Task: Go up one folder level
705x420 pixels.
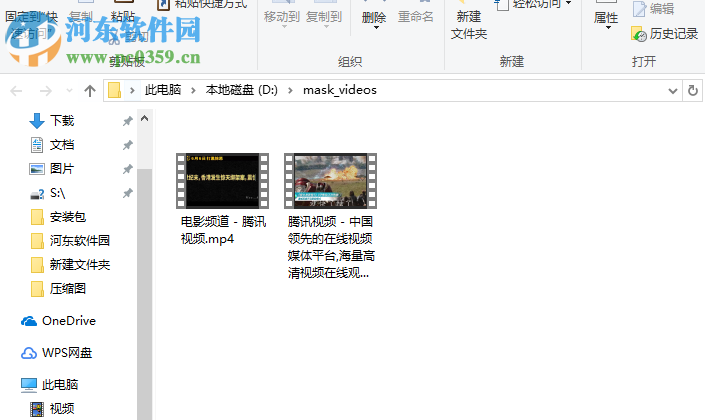Action: click(x=90, y=91)
